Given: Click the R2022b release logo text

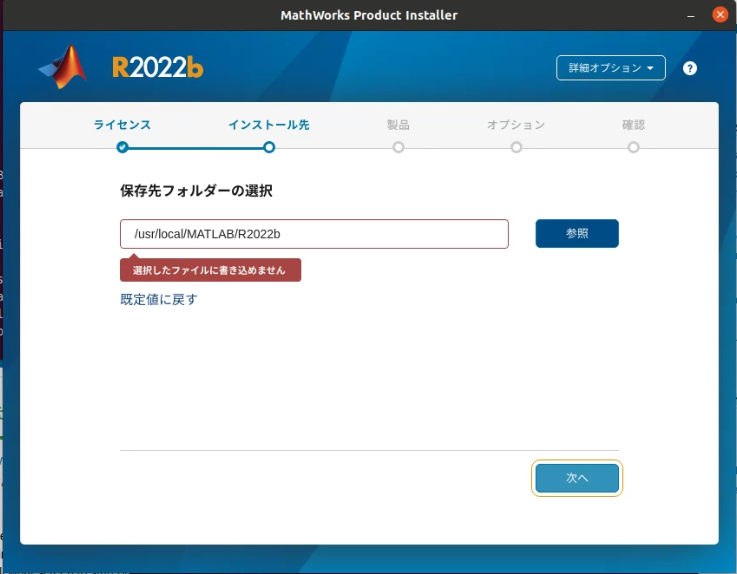Looking at the screenshot, I should [157, 68].
